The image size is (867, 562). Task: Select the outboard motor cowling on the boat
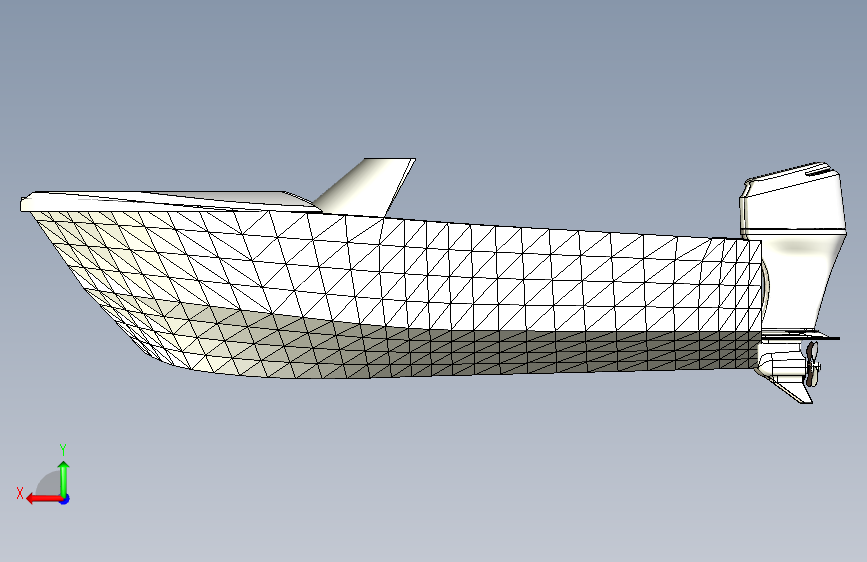[792, 198]
